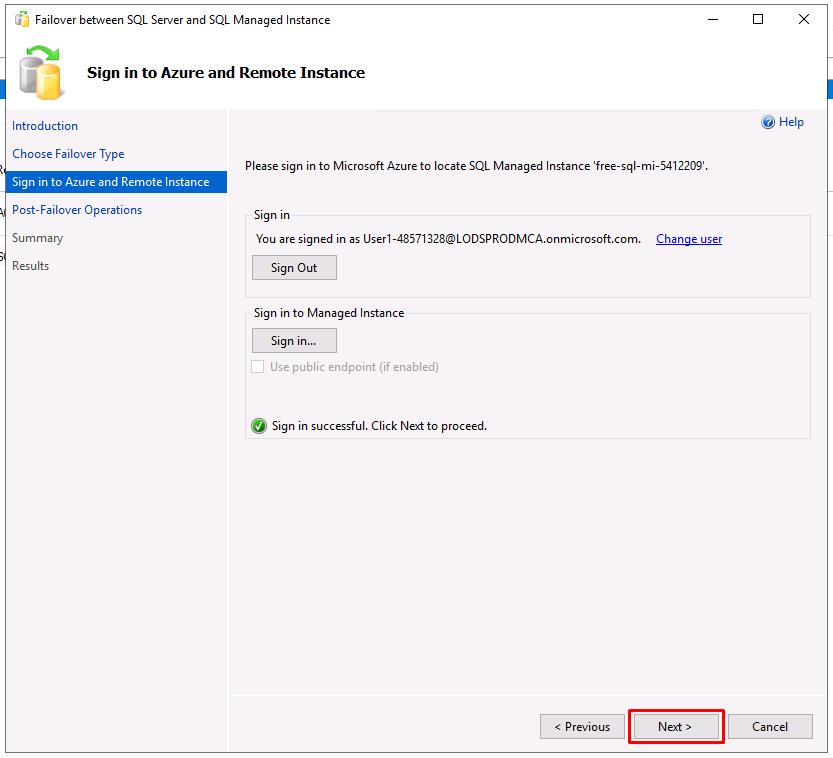Proceed with the Next button
The height and width of the screenshot is (758, 833).
click(676, 727)
